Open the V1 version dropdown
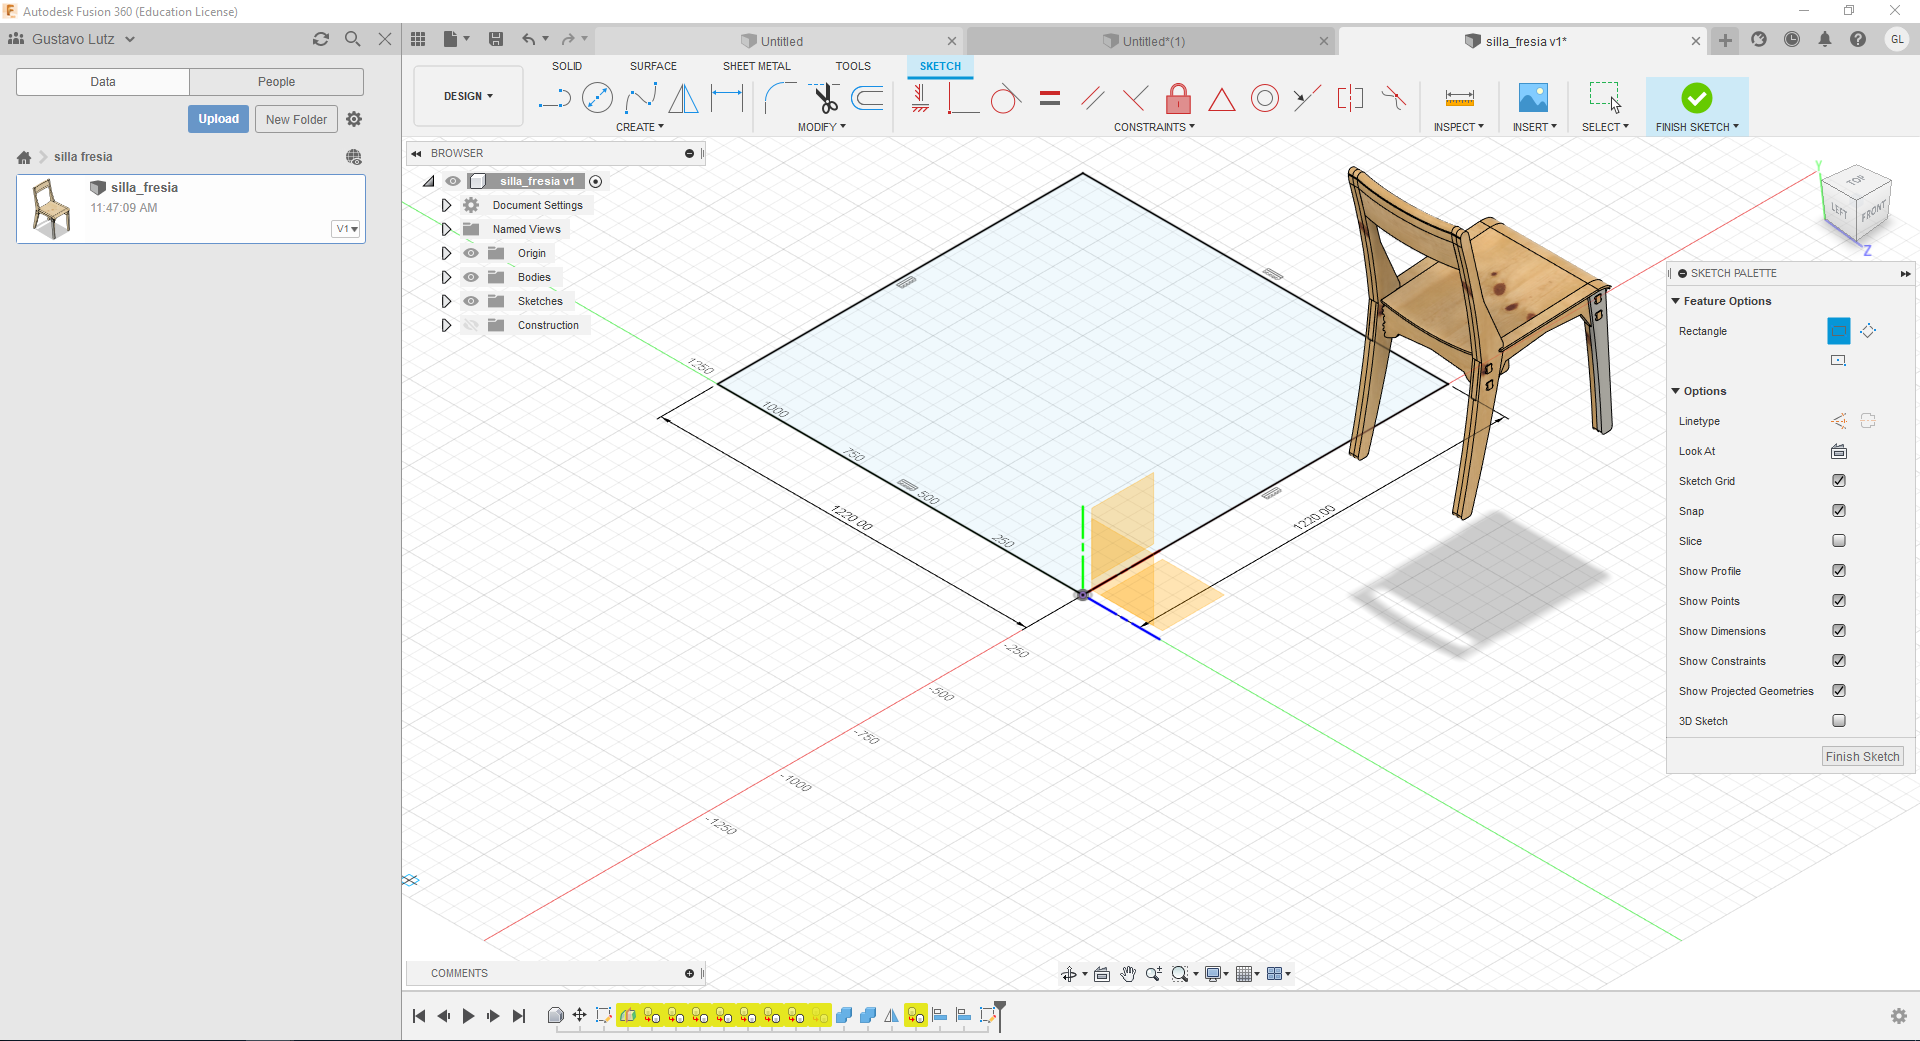Image resolution: width=1920 pixels, height=1041 pixels. click(346, 229)
